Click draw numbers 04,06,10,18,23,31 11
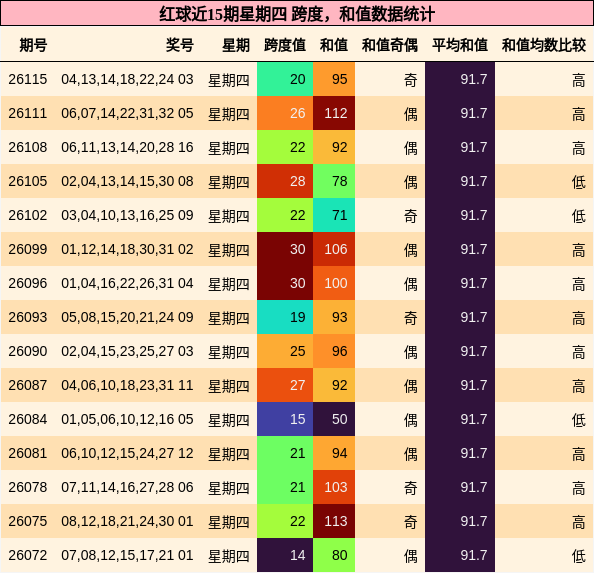 click(x=127, y=385)
